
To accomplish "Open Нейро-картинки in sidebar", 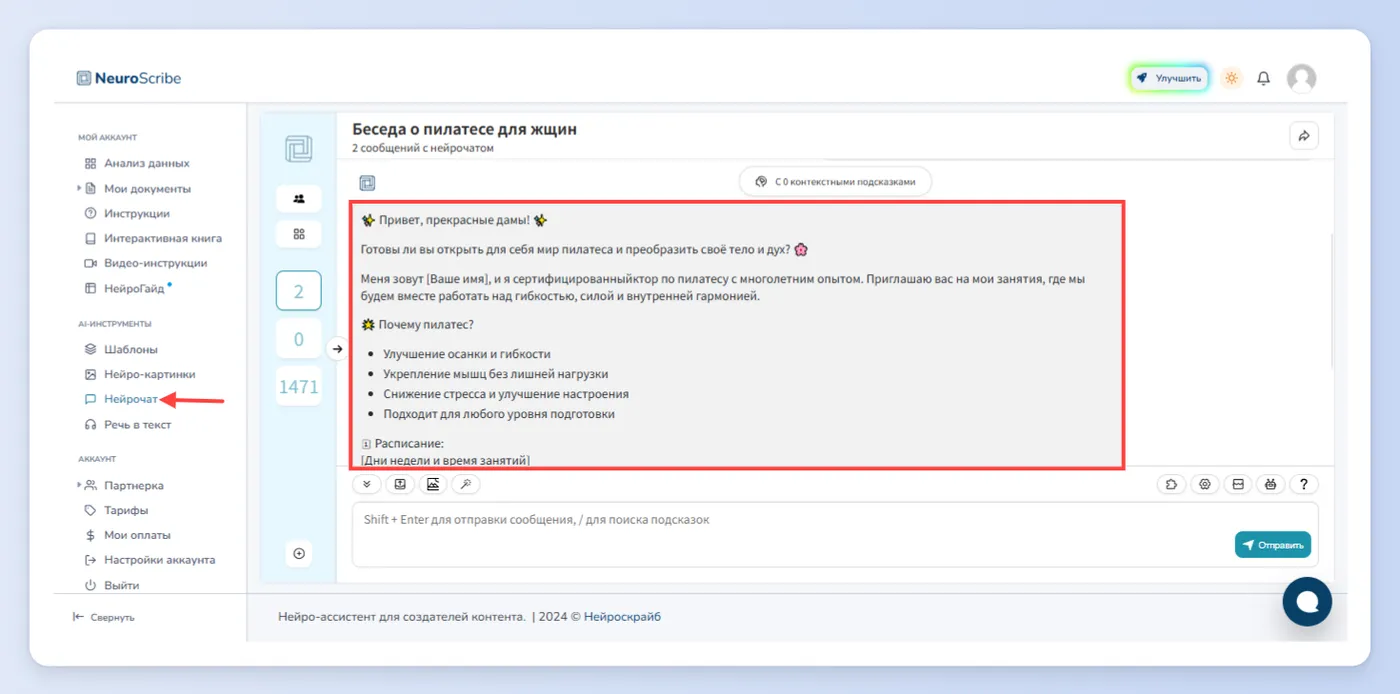I will [x=140, y=374].
